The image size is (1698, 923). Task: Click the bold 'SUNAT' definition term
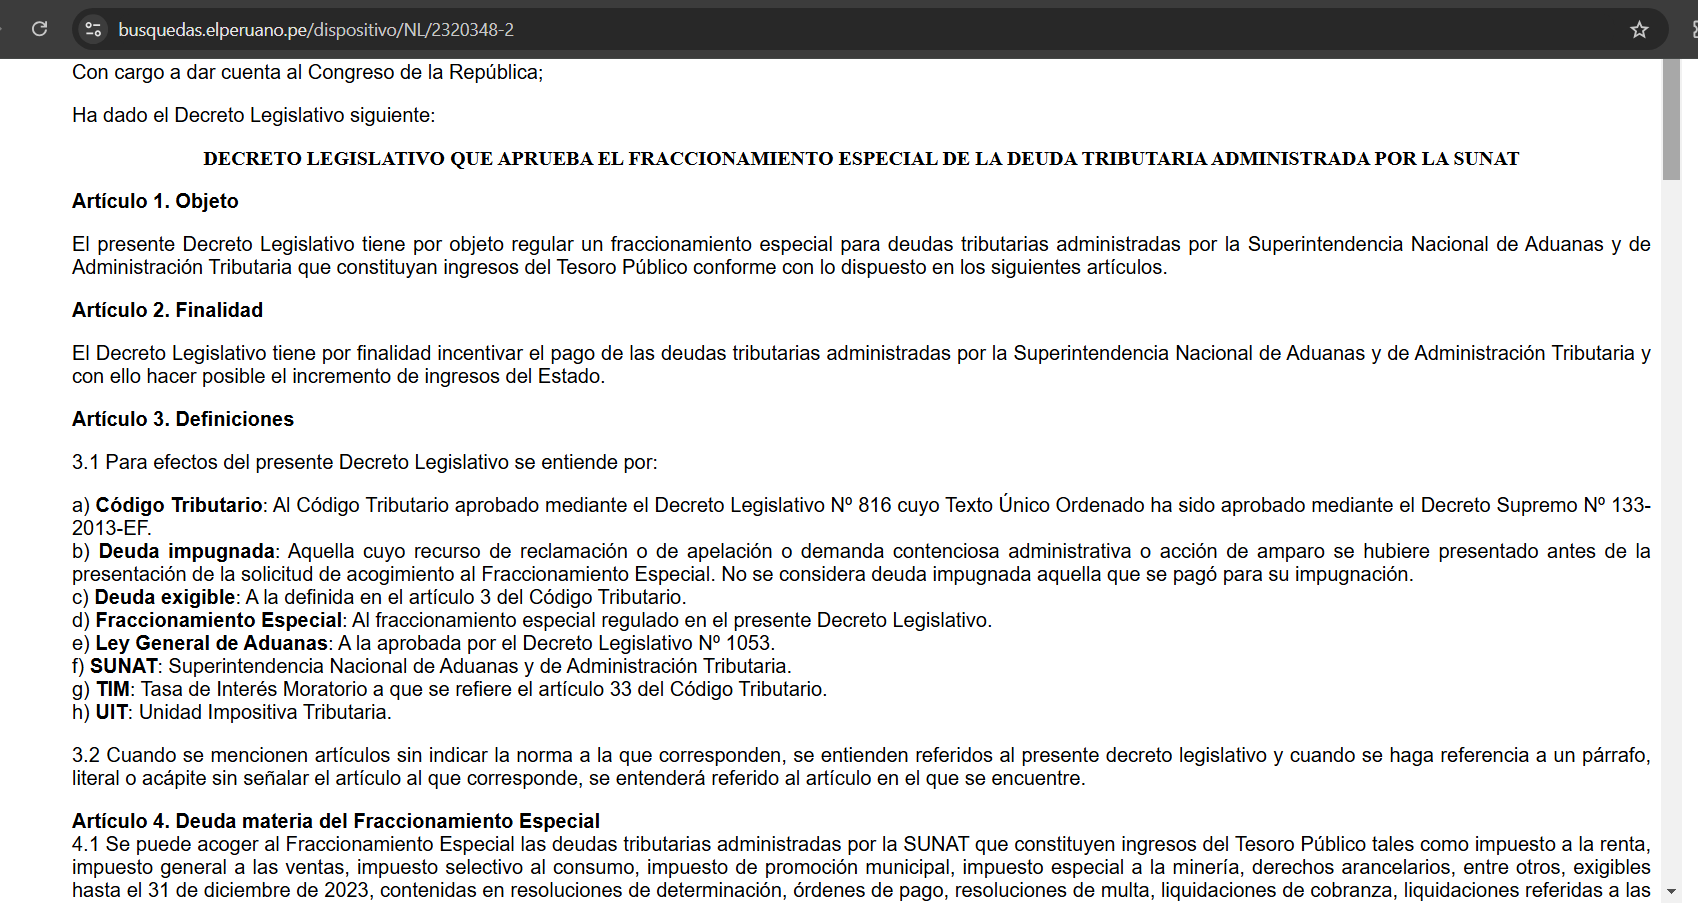point(124,666)
